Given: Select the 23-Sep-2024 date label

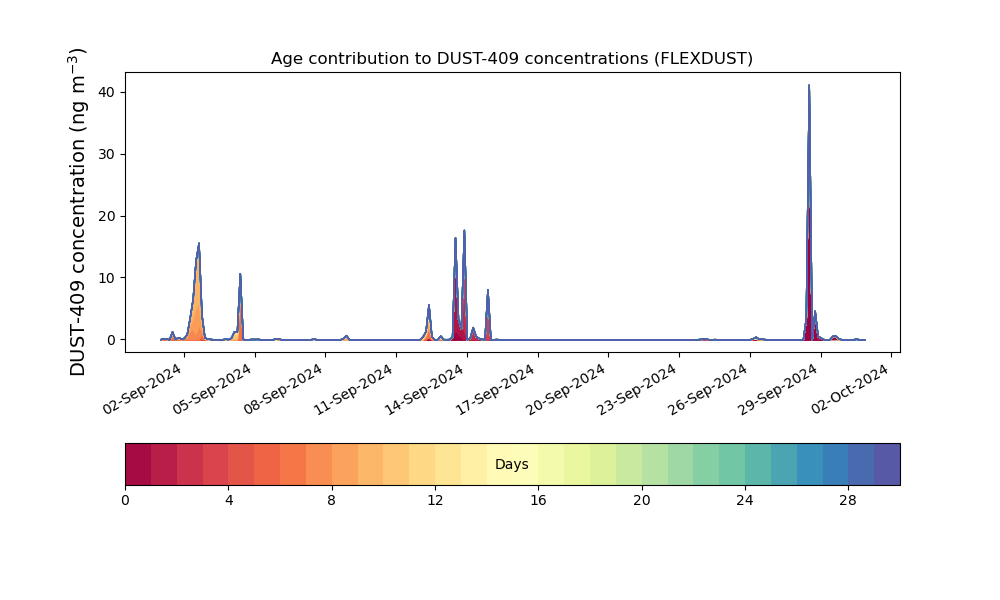Looking at the screenshot, I should pos(638,390).
